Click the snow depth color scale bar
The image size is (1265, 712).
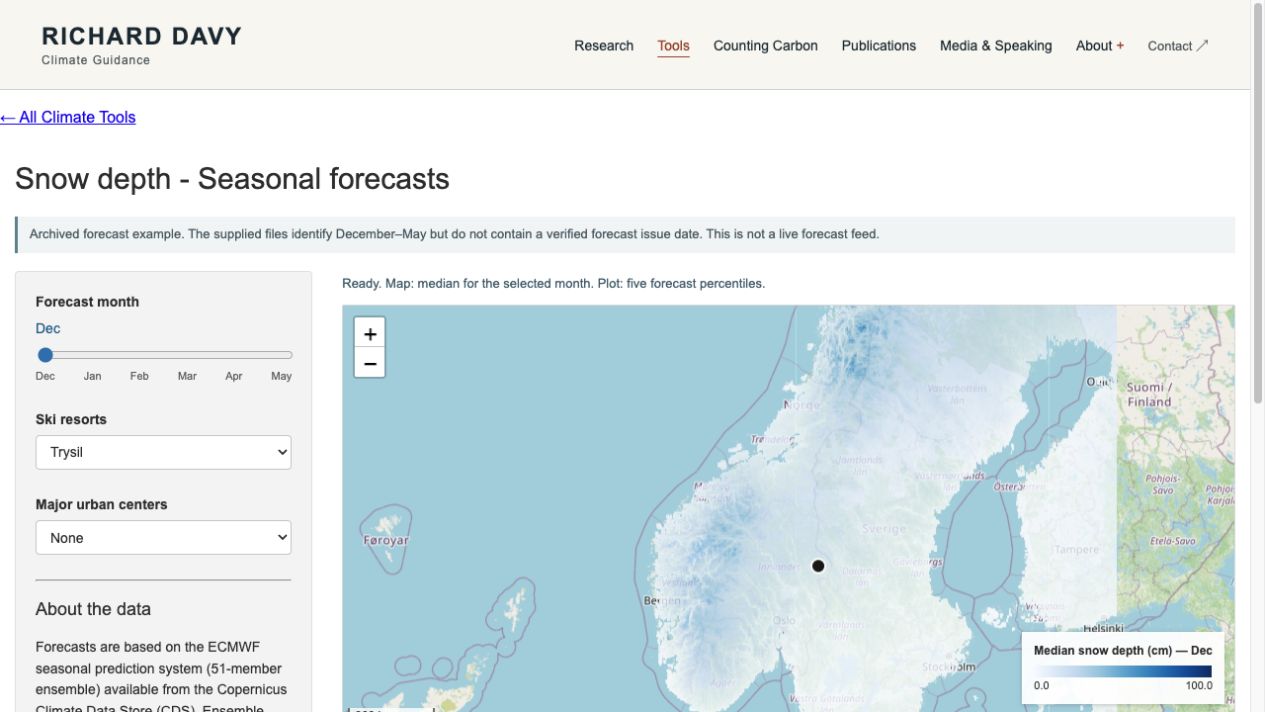1122,672
